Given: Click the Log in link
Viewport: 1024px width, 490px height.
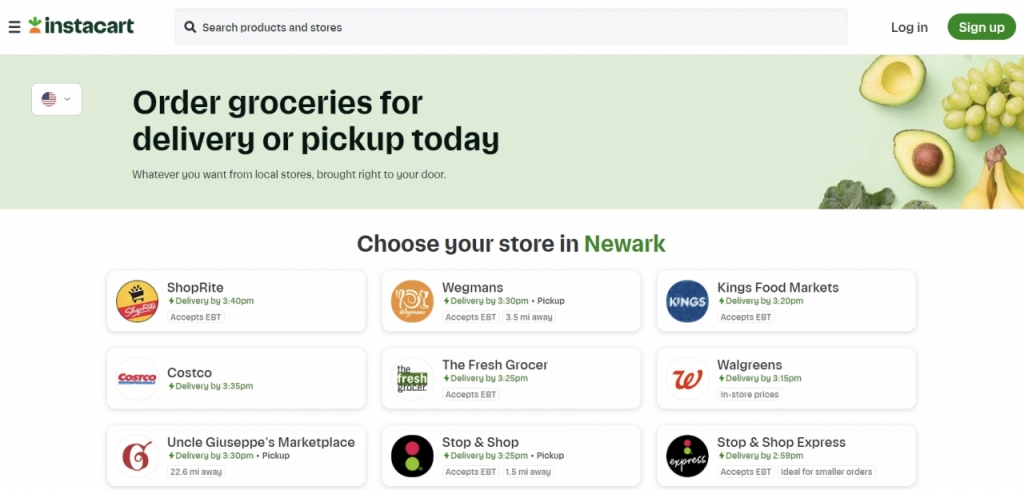Looking at the screenshot, I should click(x=909, y=27).
